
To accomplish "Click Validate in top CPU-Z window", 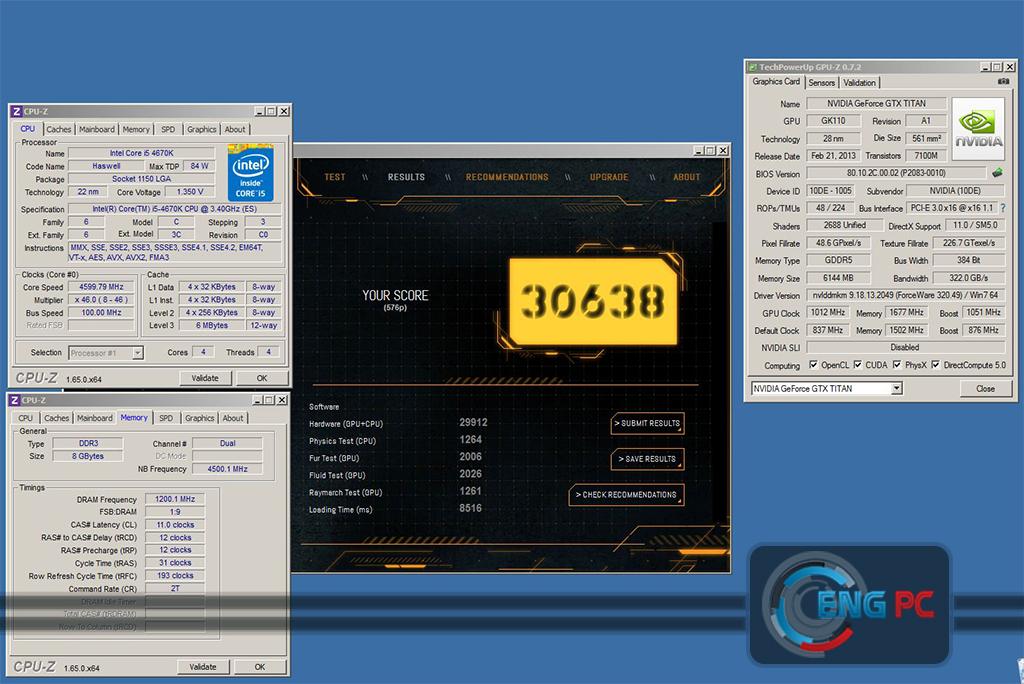I will coord(205,378).
